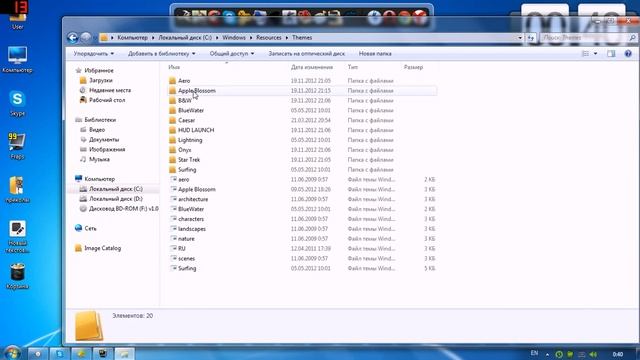
Task: Sort by the Имя column header
Action: pos(174,67)
